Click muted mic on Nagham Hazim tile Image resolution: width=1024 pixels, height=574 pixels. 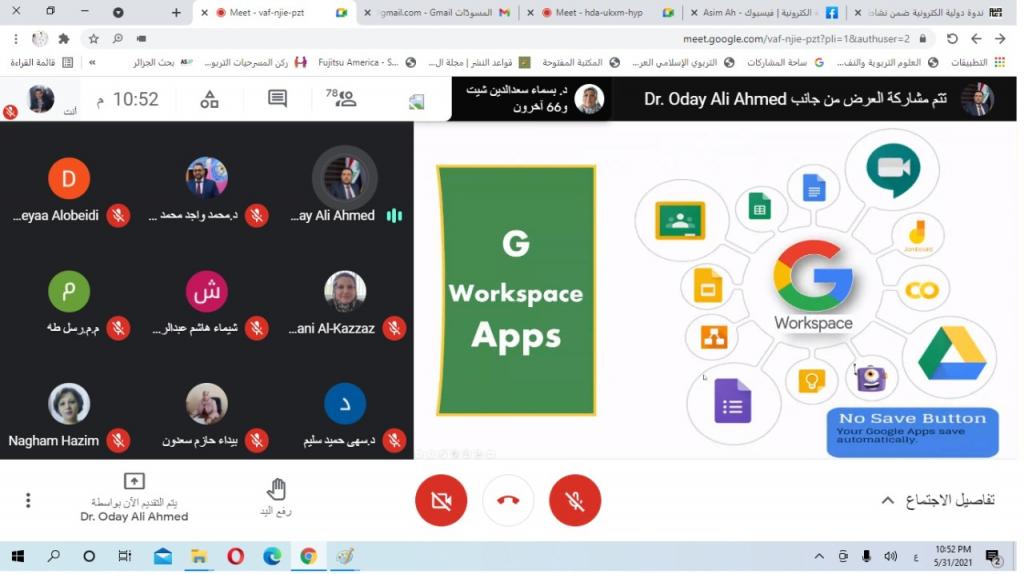tap(119, 440)
